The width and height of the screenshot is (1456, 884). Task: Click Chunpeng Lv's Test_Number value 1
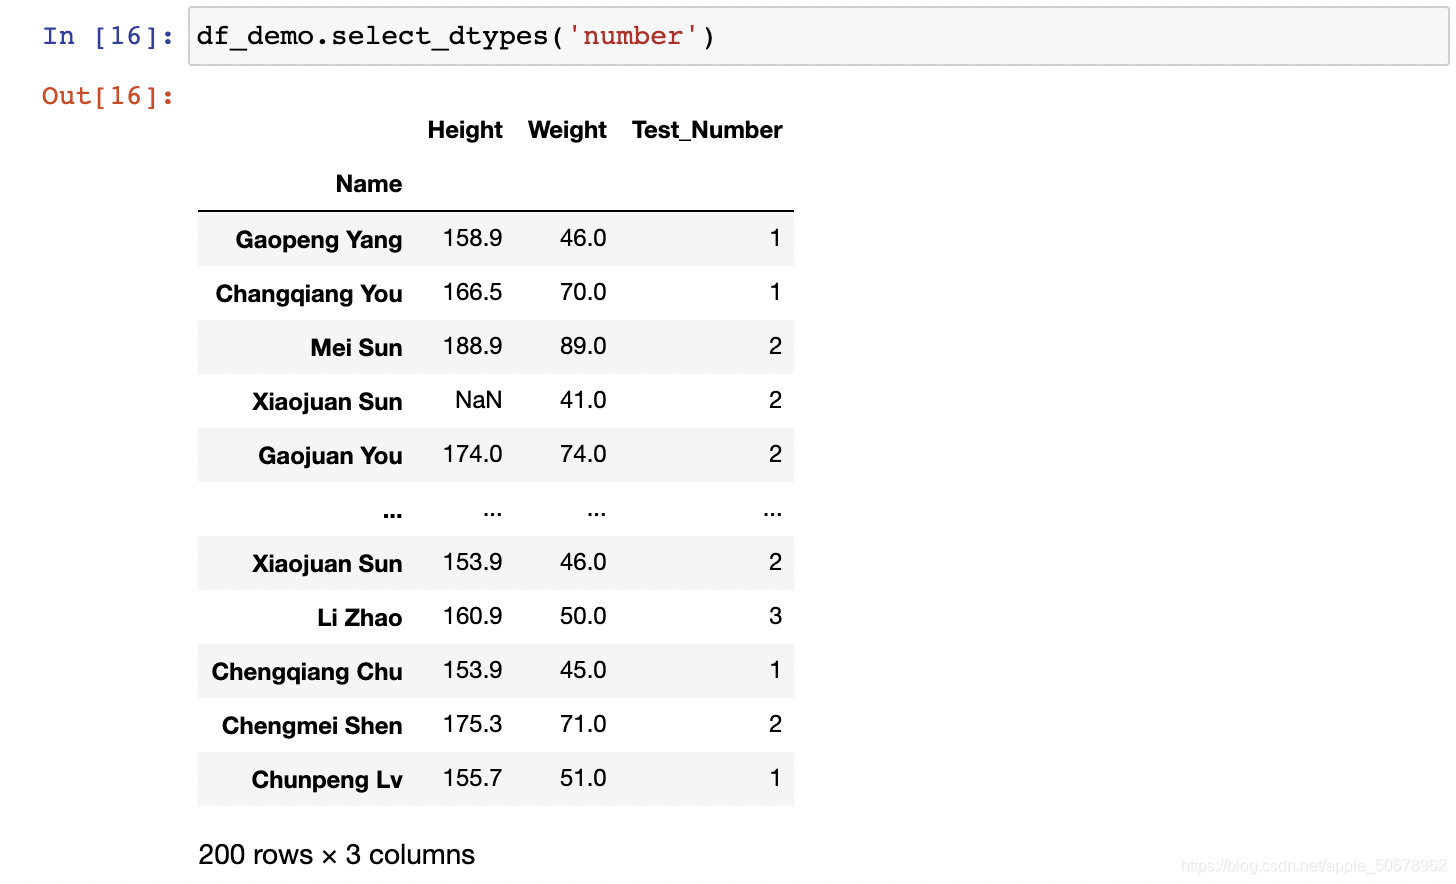coord(775,778)
